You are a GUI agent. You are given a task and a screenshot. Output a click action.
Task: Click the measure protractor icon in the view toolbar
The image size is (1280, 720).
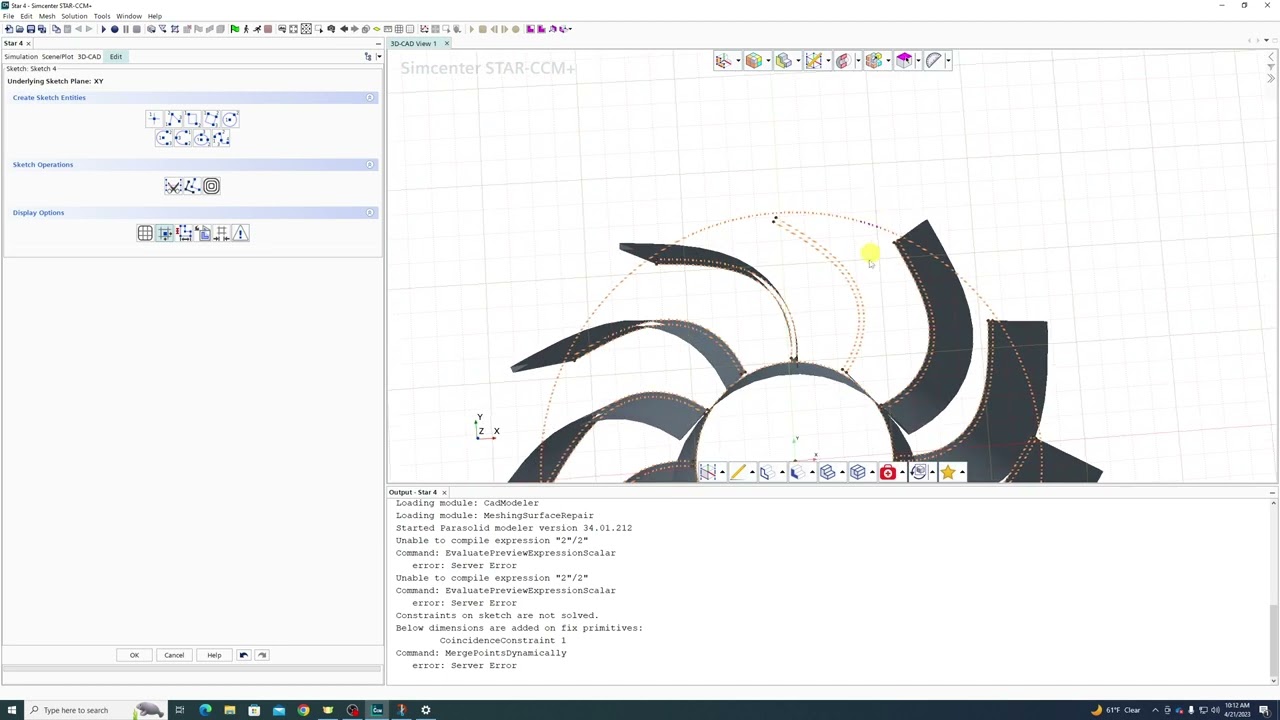[x=933, y=61]
